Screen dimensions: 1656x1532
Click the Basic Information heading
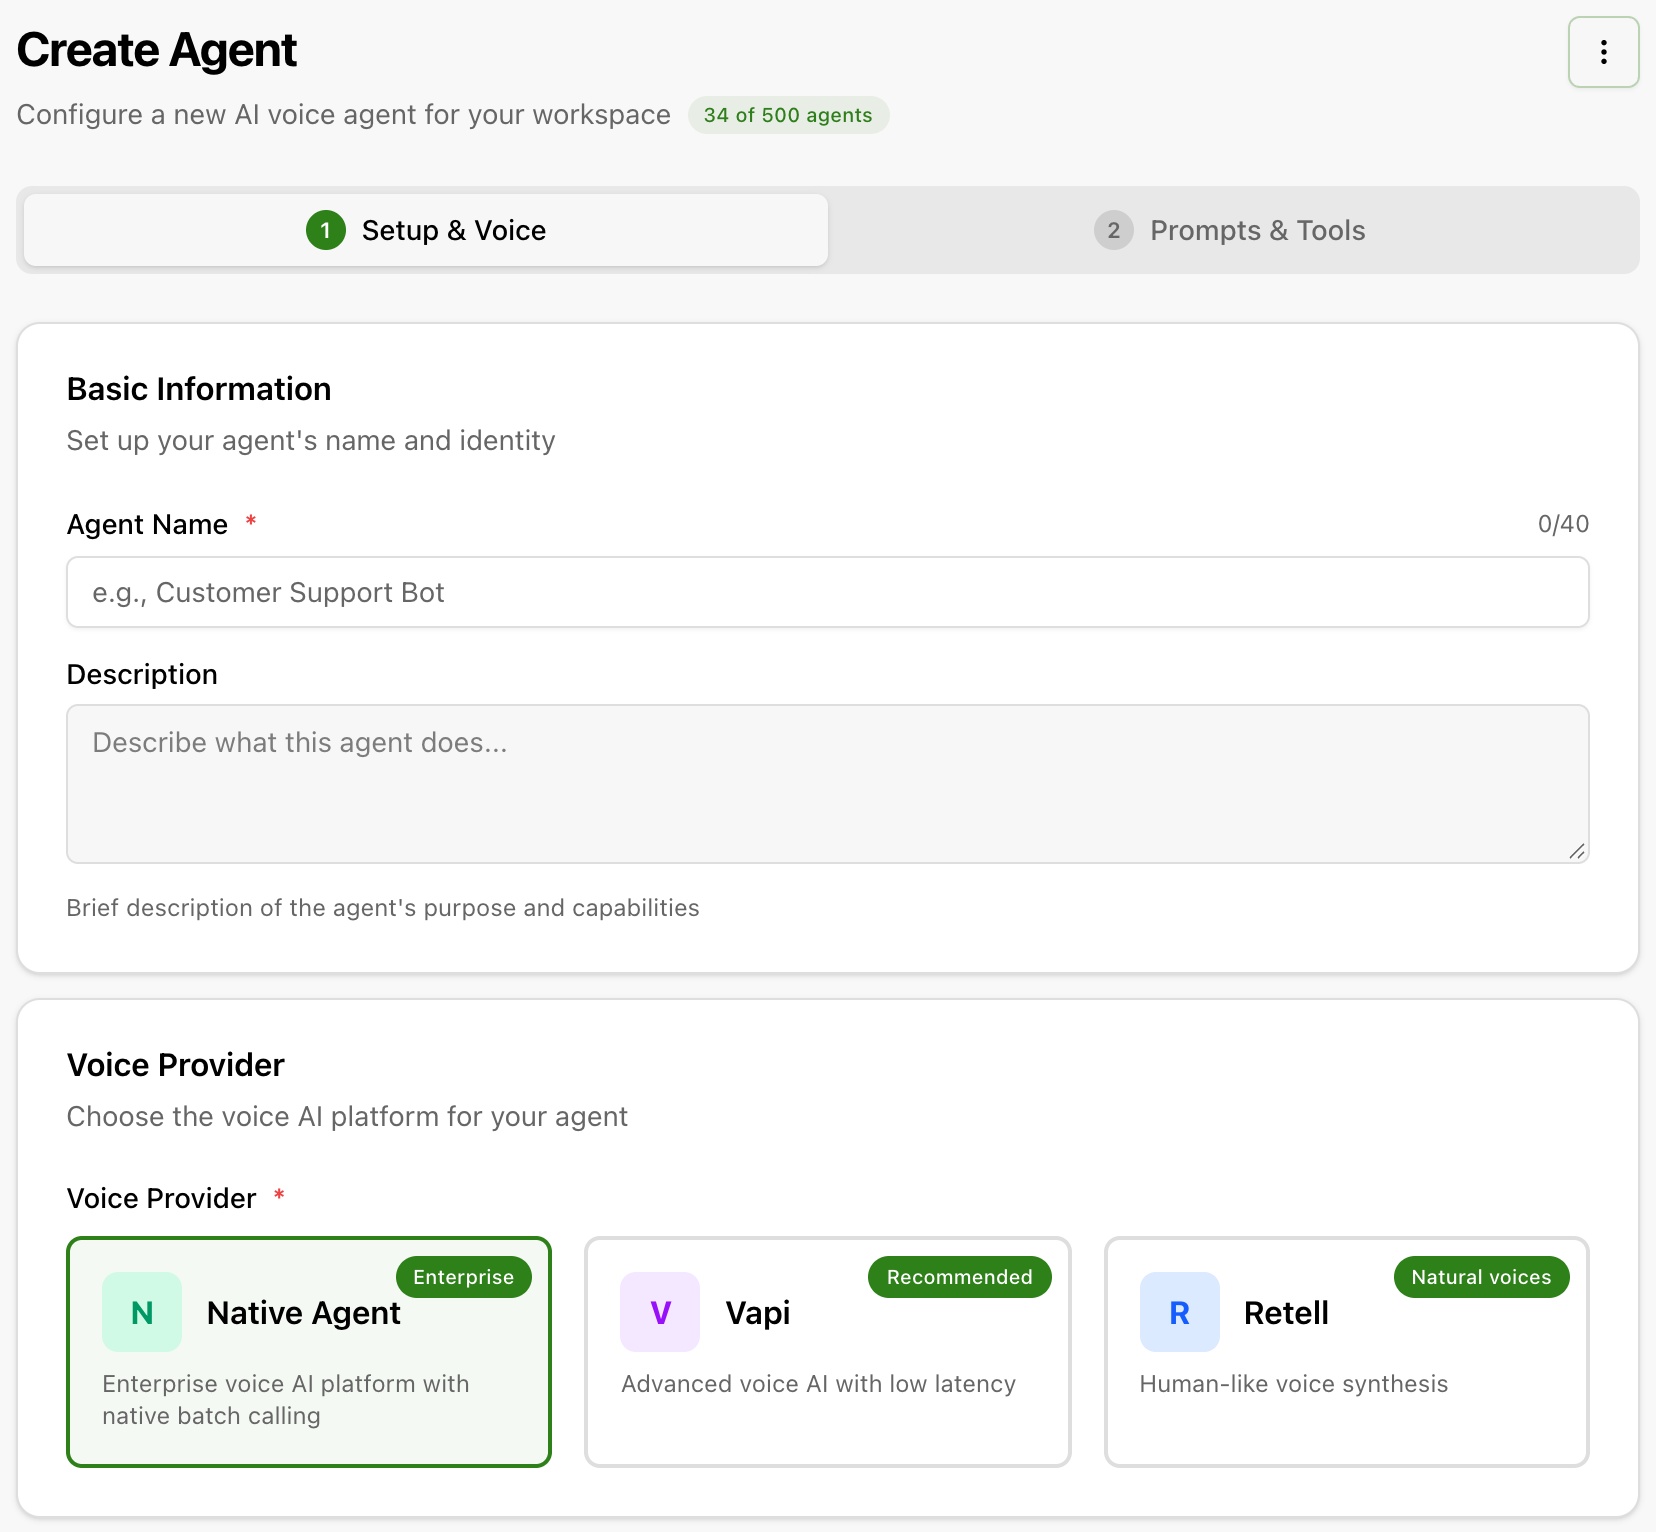pos(199,389)
